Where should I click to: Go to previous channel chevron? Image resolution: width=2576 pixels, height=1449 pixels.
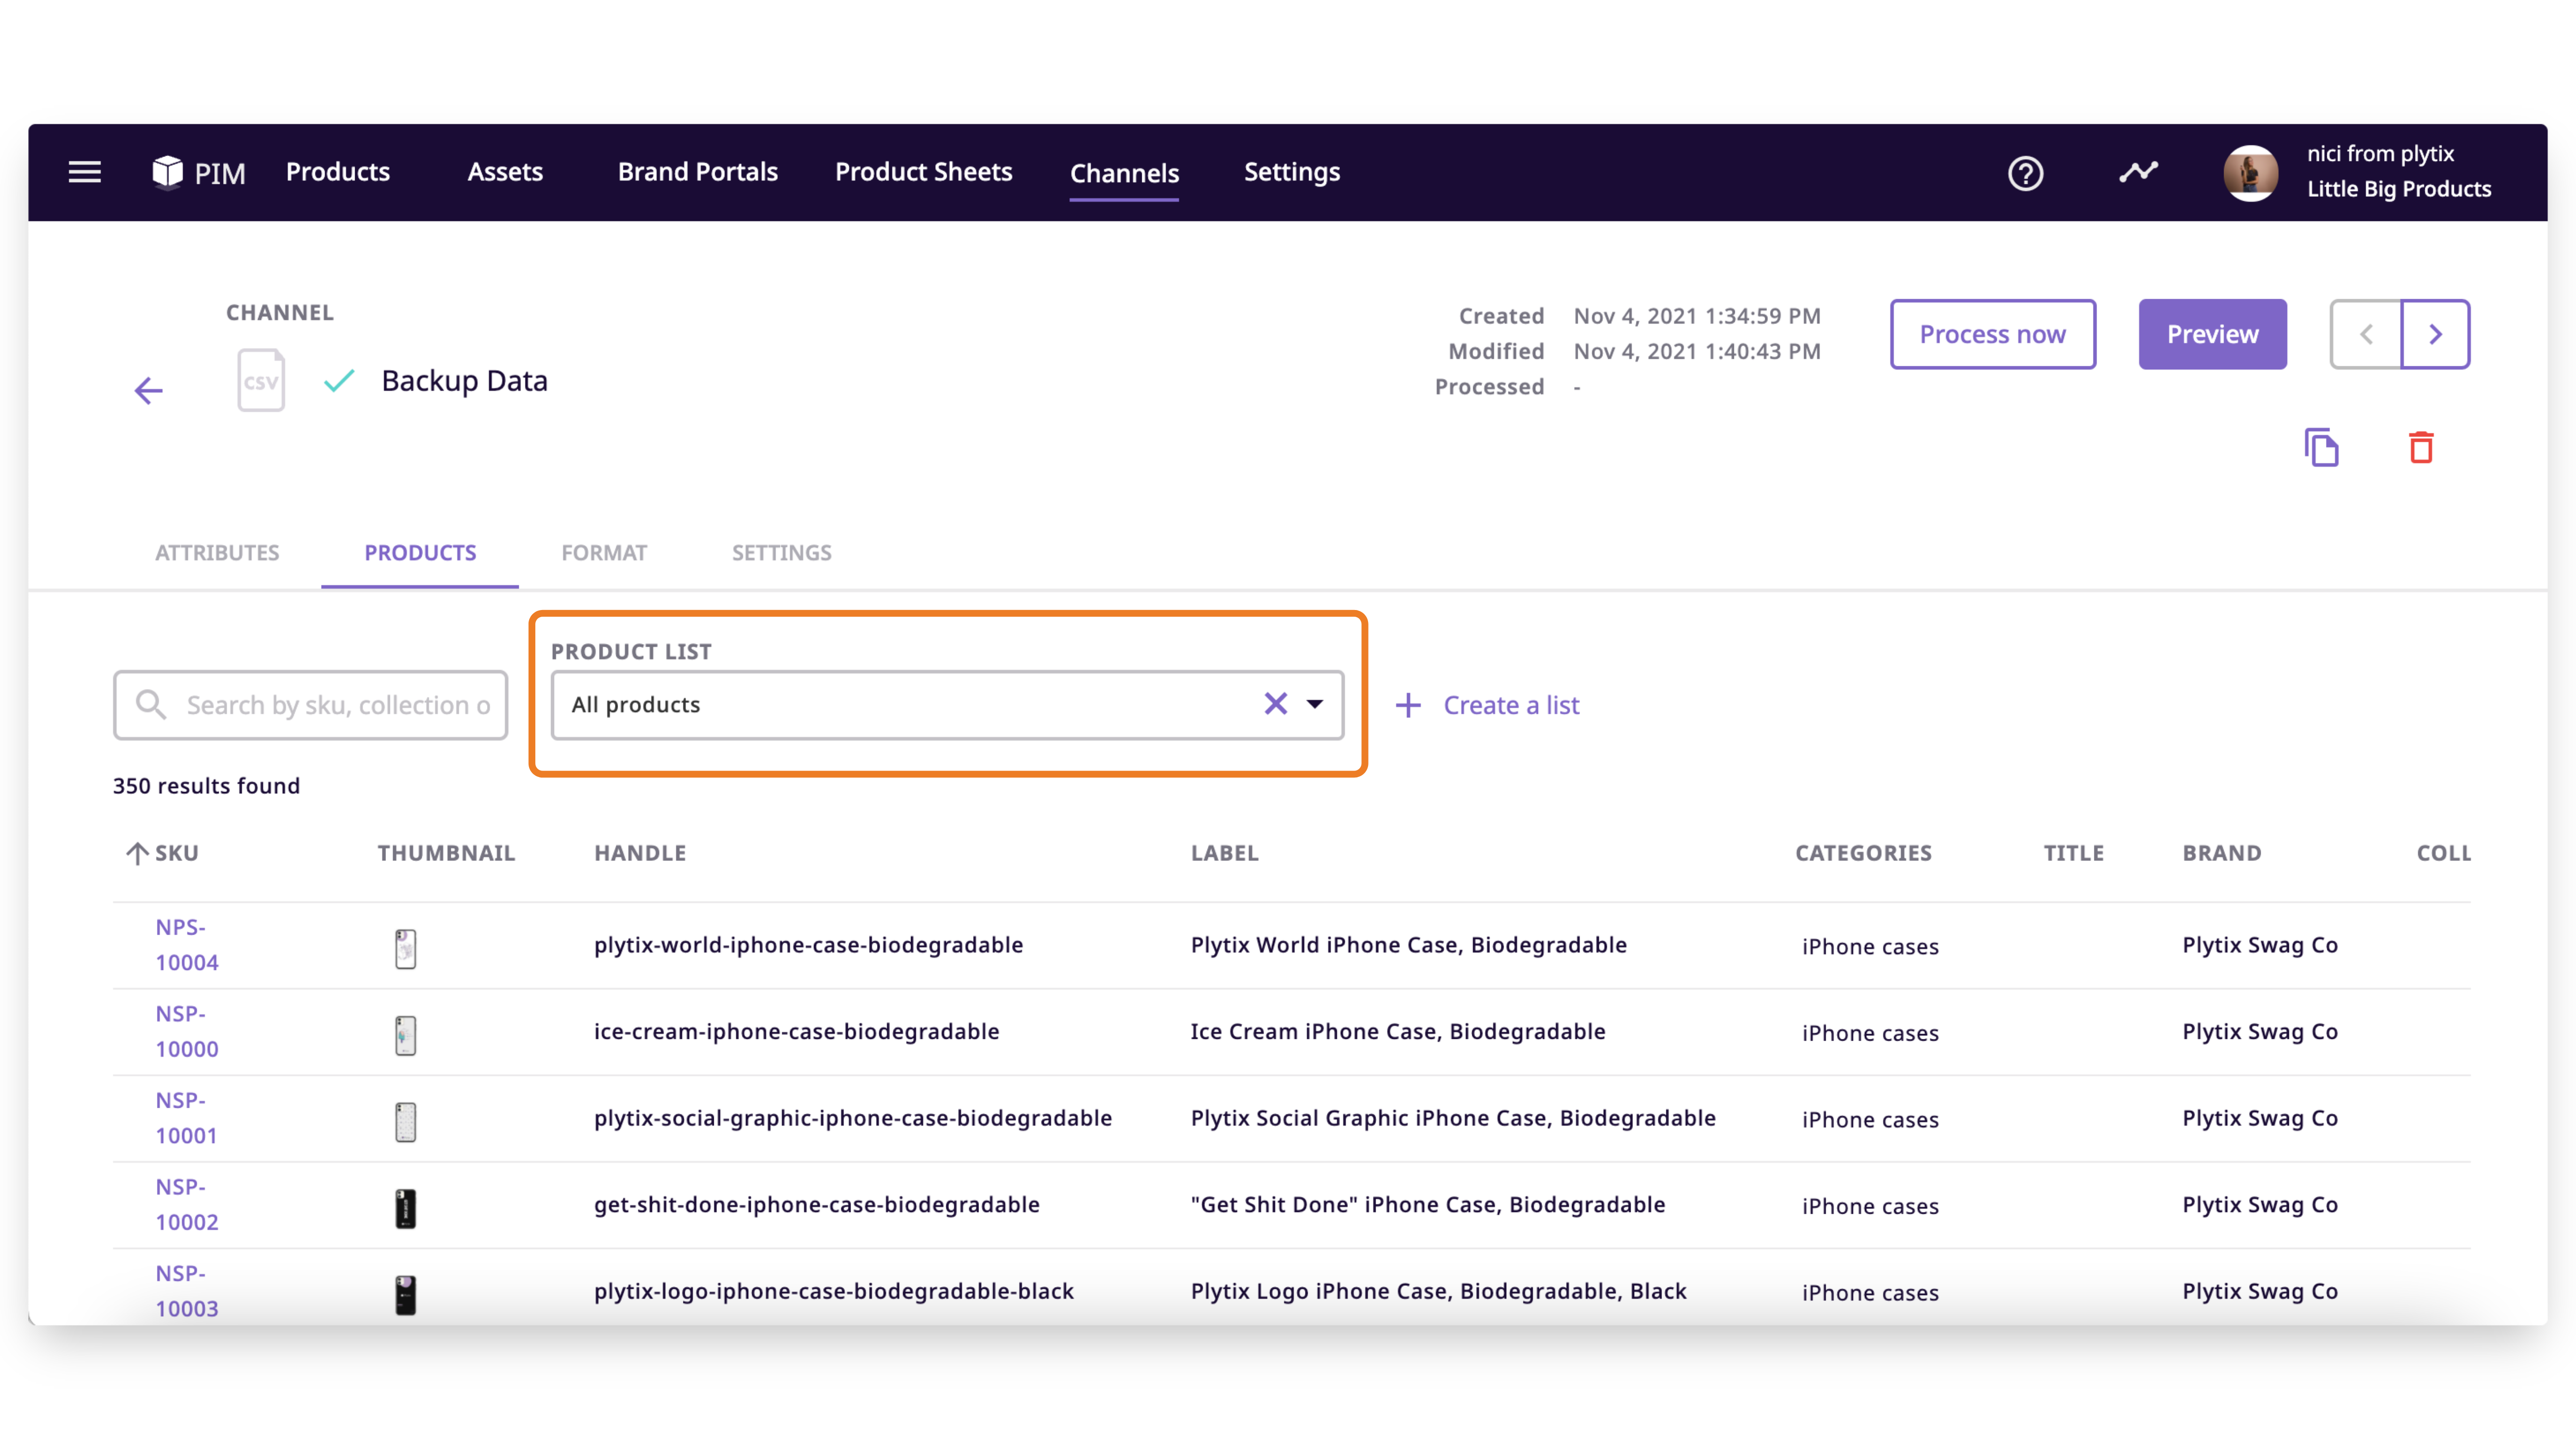(x=2366, y=334)
